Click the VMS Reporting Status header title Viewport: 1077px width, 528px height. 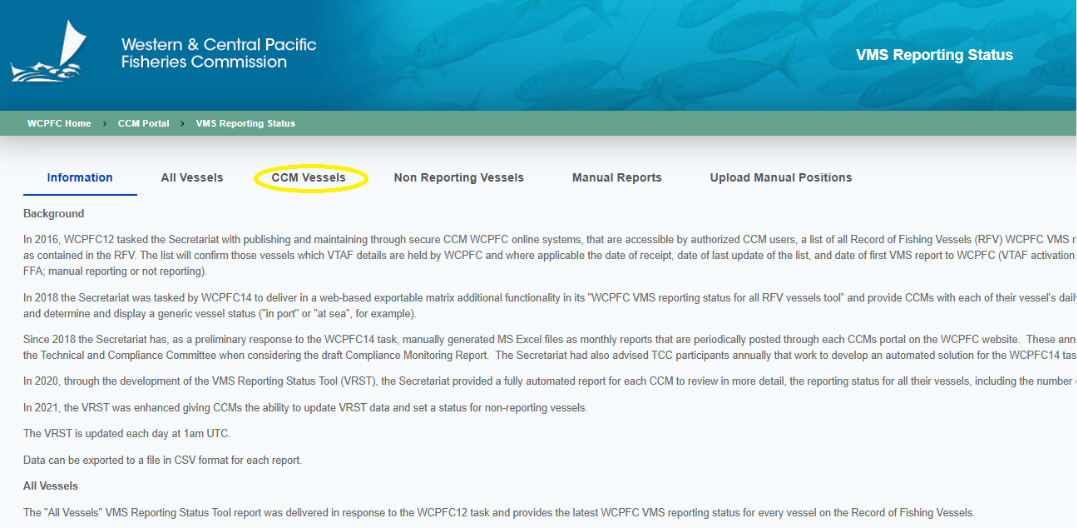click(934, 55)
